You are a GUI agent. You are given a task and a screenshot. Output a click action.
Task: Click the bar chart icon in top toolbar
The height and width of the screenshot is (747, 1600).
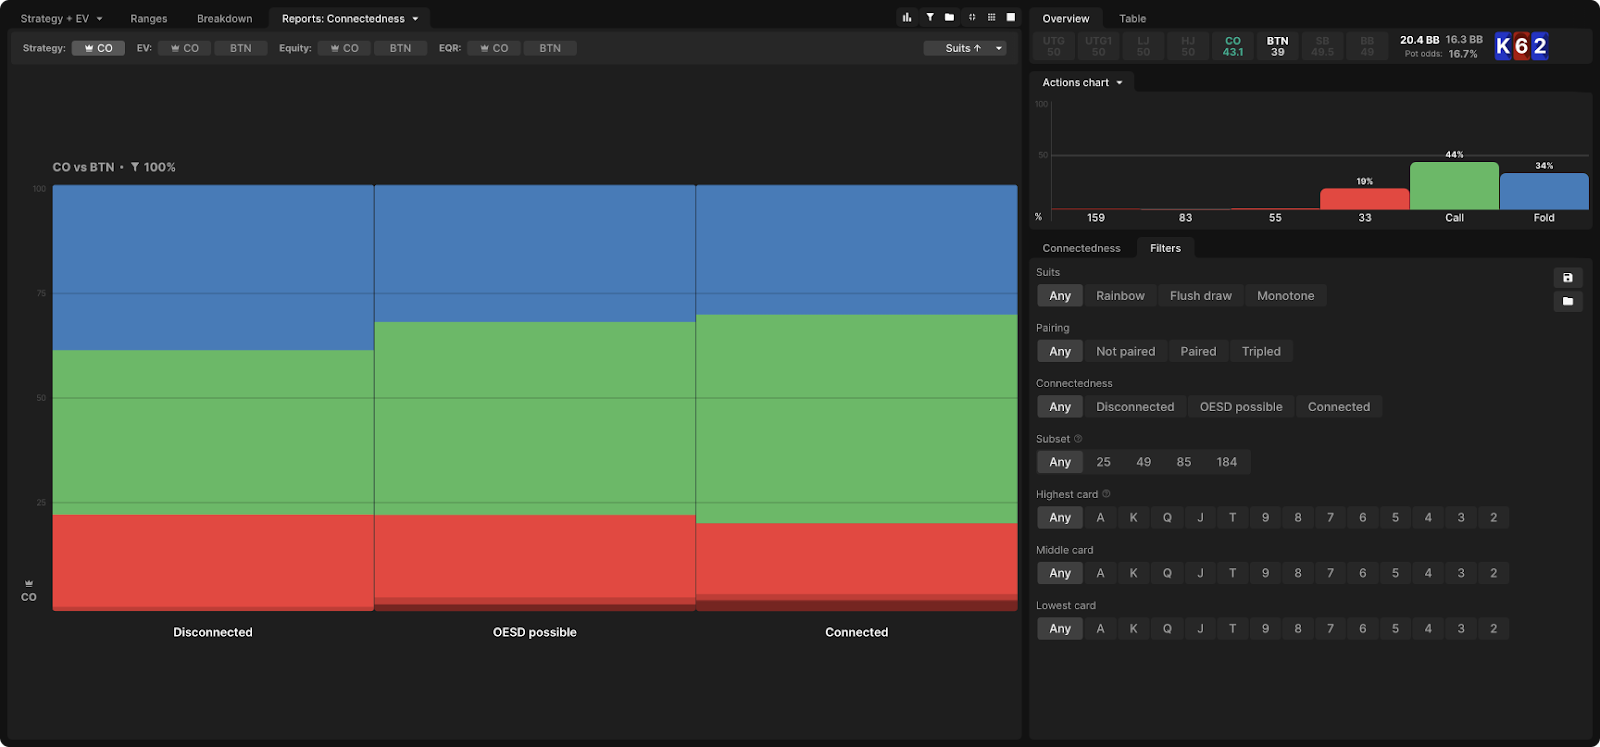(907, 17)
